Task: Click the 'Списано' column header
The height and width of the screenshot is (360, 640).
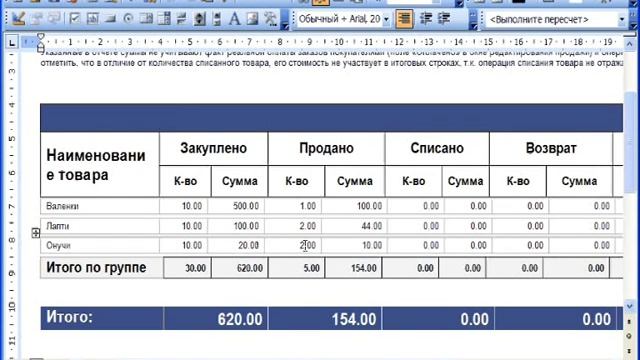Action: pyautogui.click(x=437, y=148)
